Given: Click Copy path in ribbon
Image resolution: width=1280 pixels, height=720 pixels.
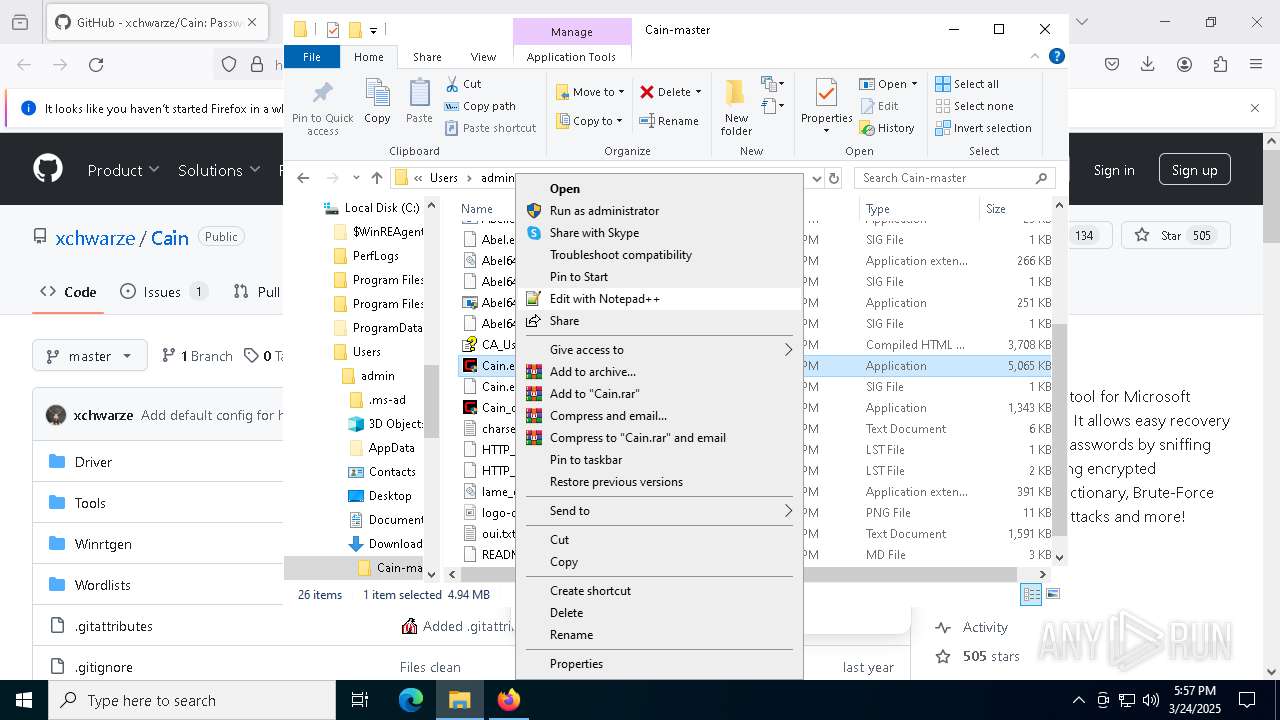Looking at the screenshot, I should [480, 106].
